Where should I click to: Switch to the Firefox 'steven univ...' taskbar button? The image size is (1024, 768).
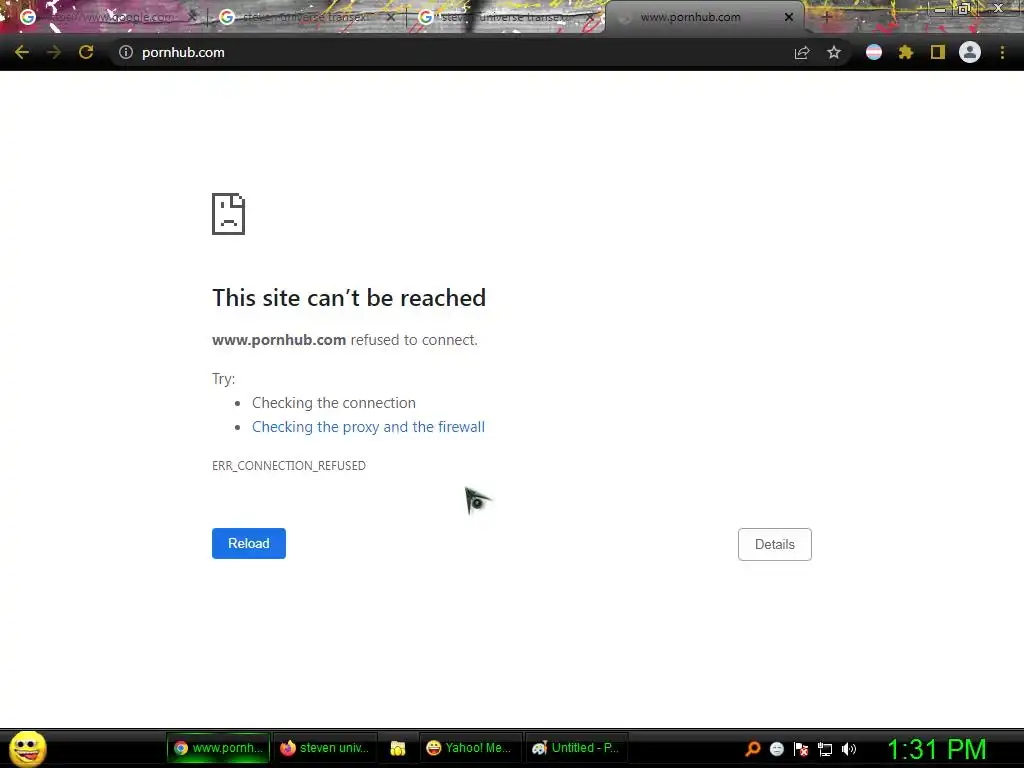click(x=325, y=748)
